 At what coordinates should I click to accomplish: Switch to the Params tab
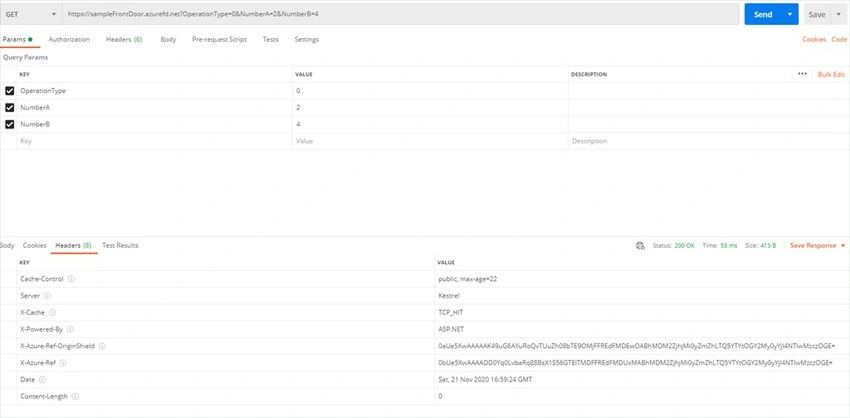[16, 40]
